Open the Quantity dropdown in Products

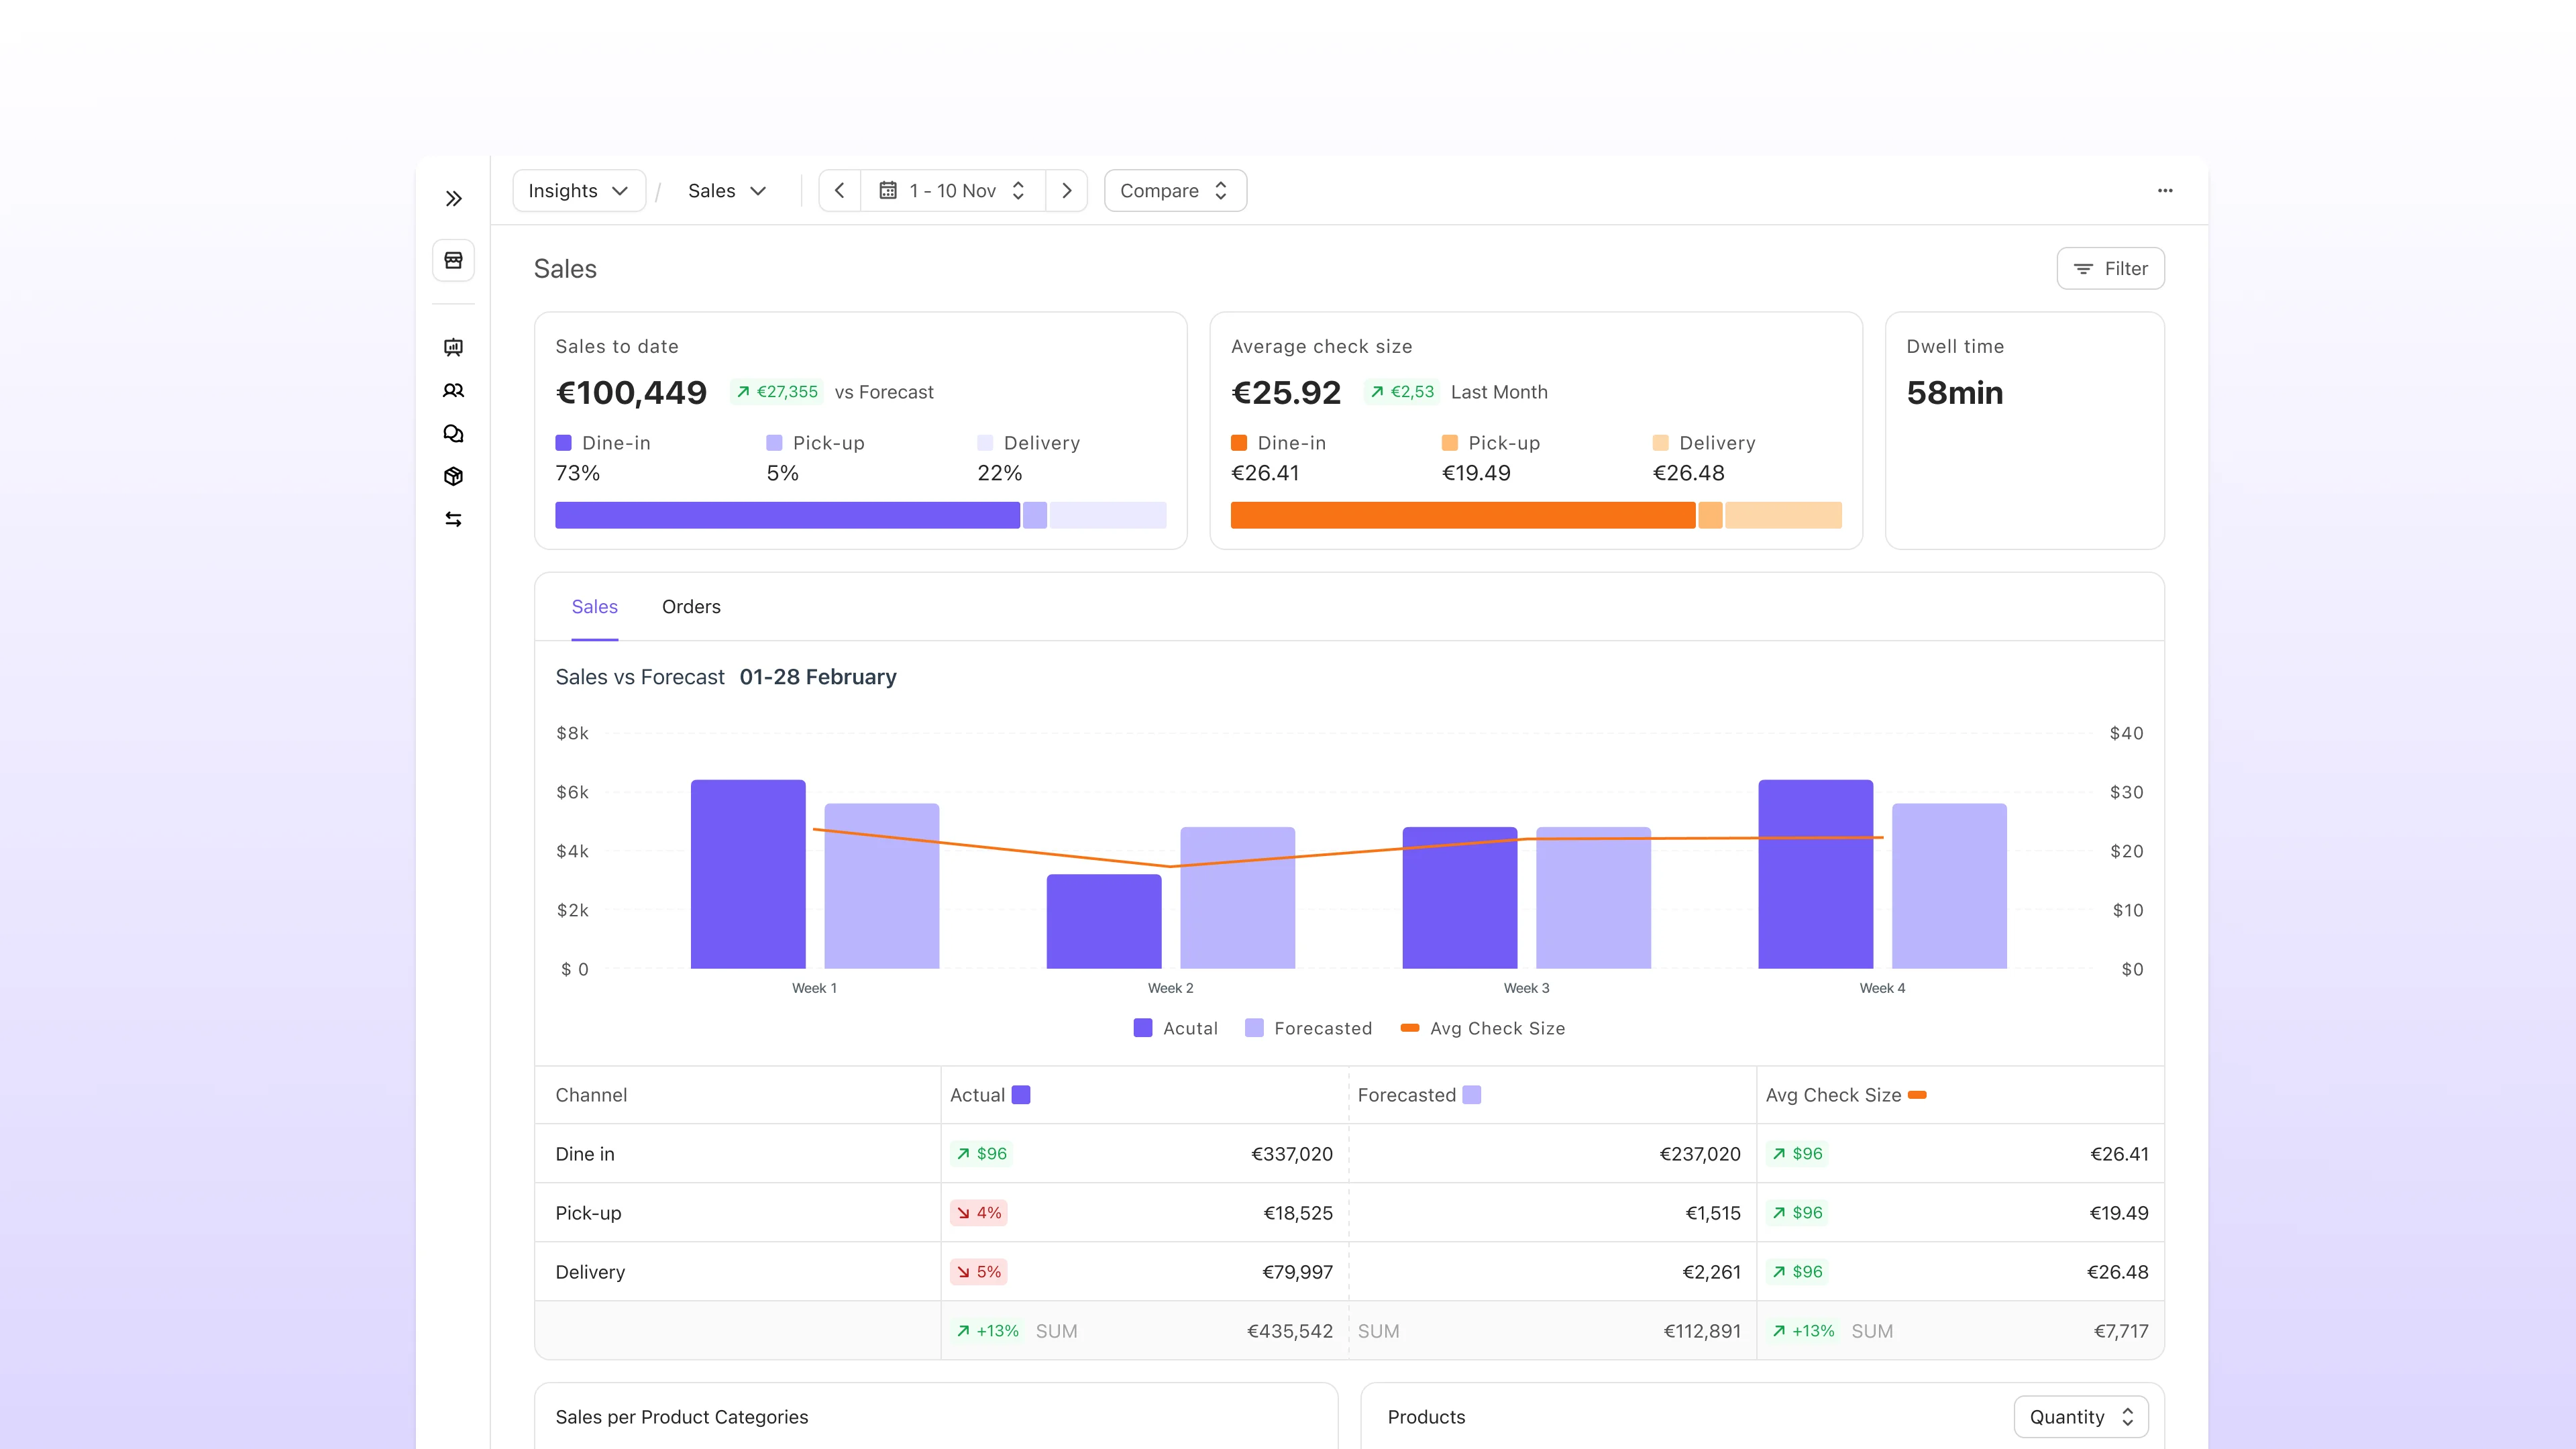(2080, 1416)
